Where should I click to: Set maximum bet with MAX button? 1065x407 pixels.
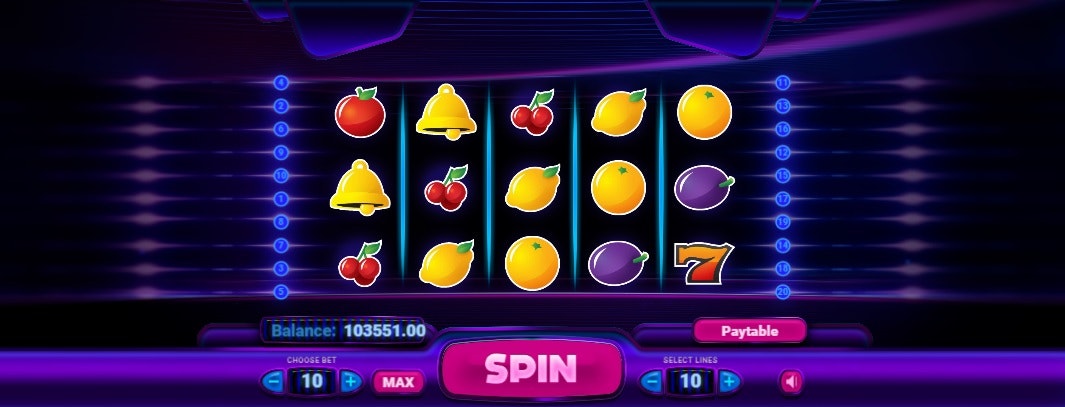coord(398,382)
